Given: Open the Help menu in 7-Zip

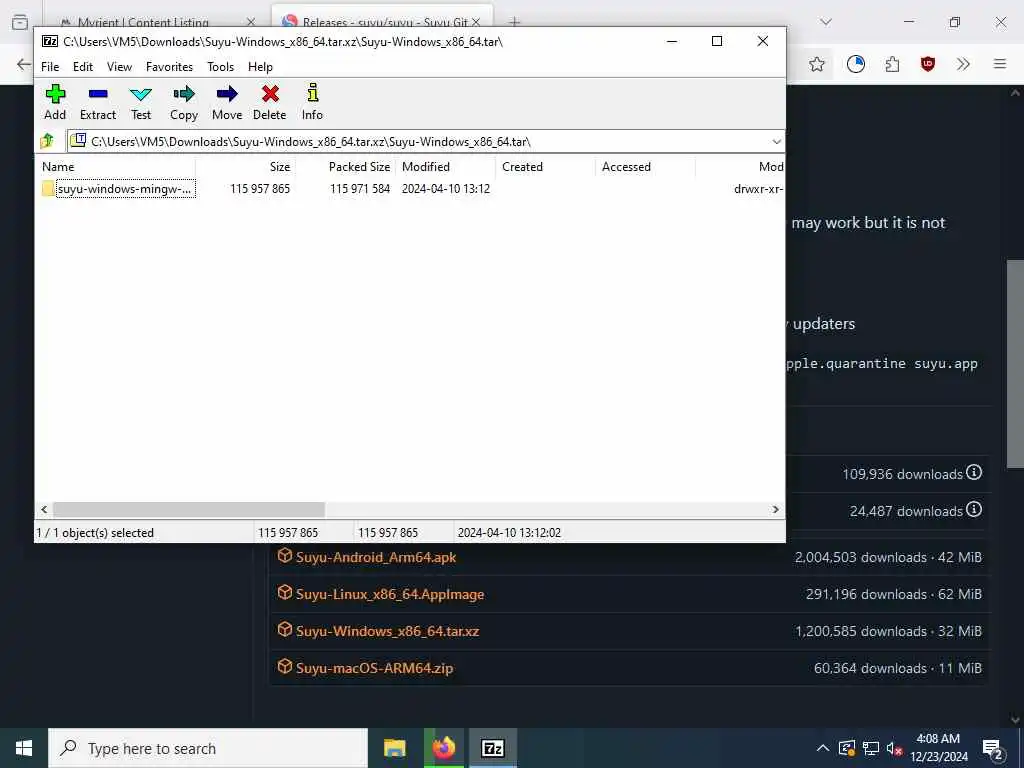Looking at the screenshot, I should (260, 67).
